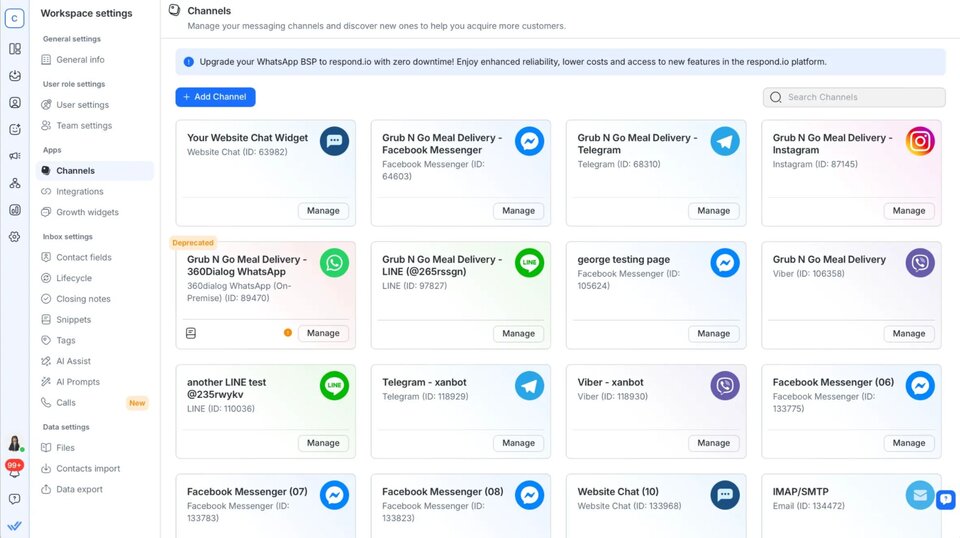This screenshot has width=960, height=538.
Task: Open Contacts import page
Action: tap(95, 468)
